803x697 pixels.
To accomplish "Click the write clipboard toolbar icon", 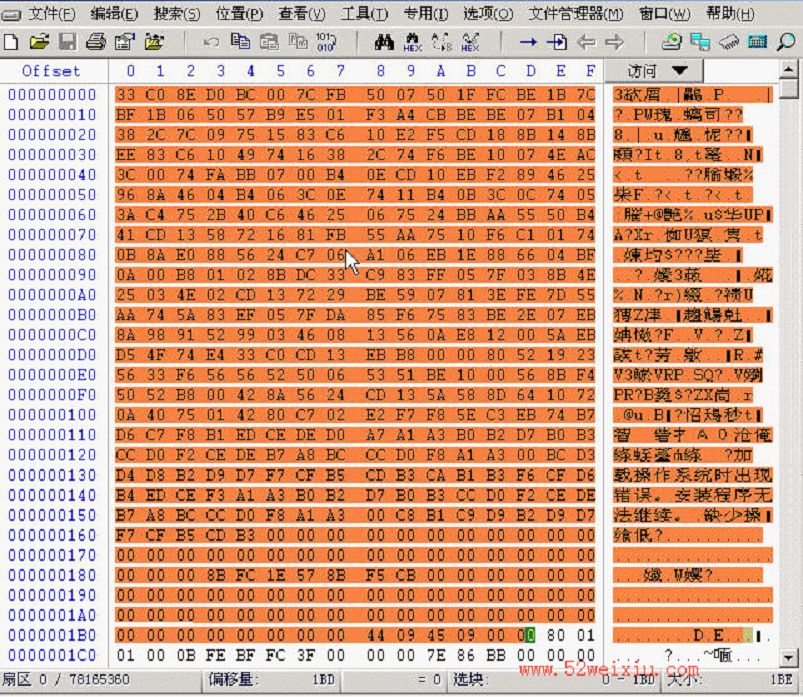I will click(298, 41).
